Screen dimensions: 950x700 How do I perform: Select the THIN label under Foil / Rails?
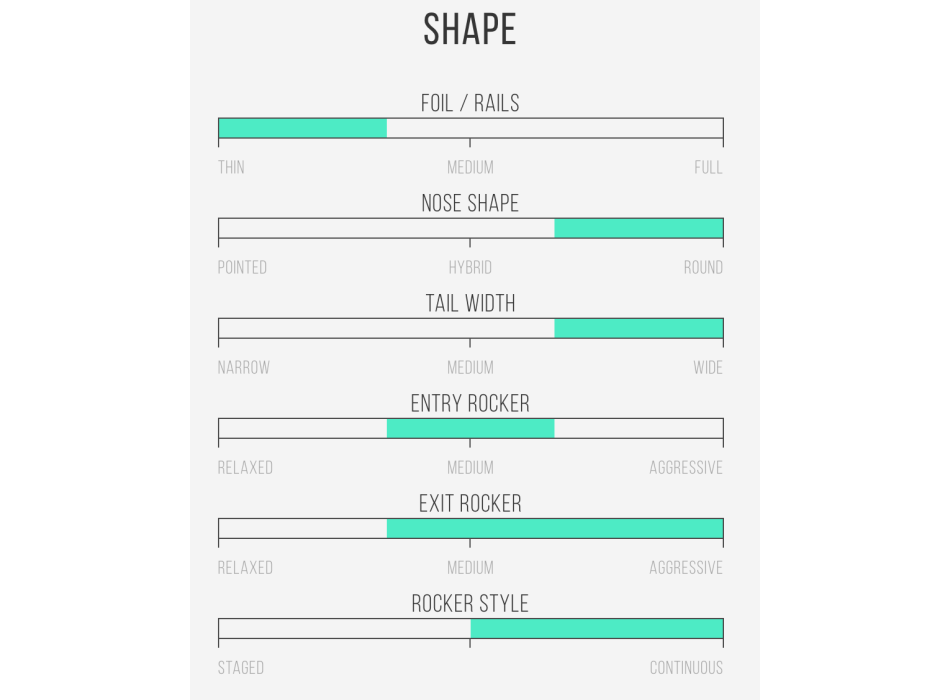tap(231, 167)
